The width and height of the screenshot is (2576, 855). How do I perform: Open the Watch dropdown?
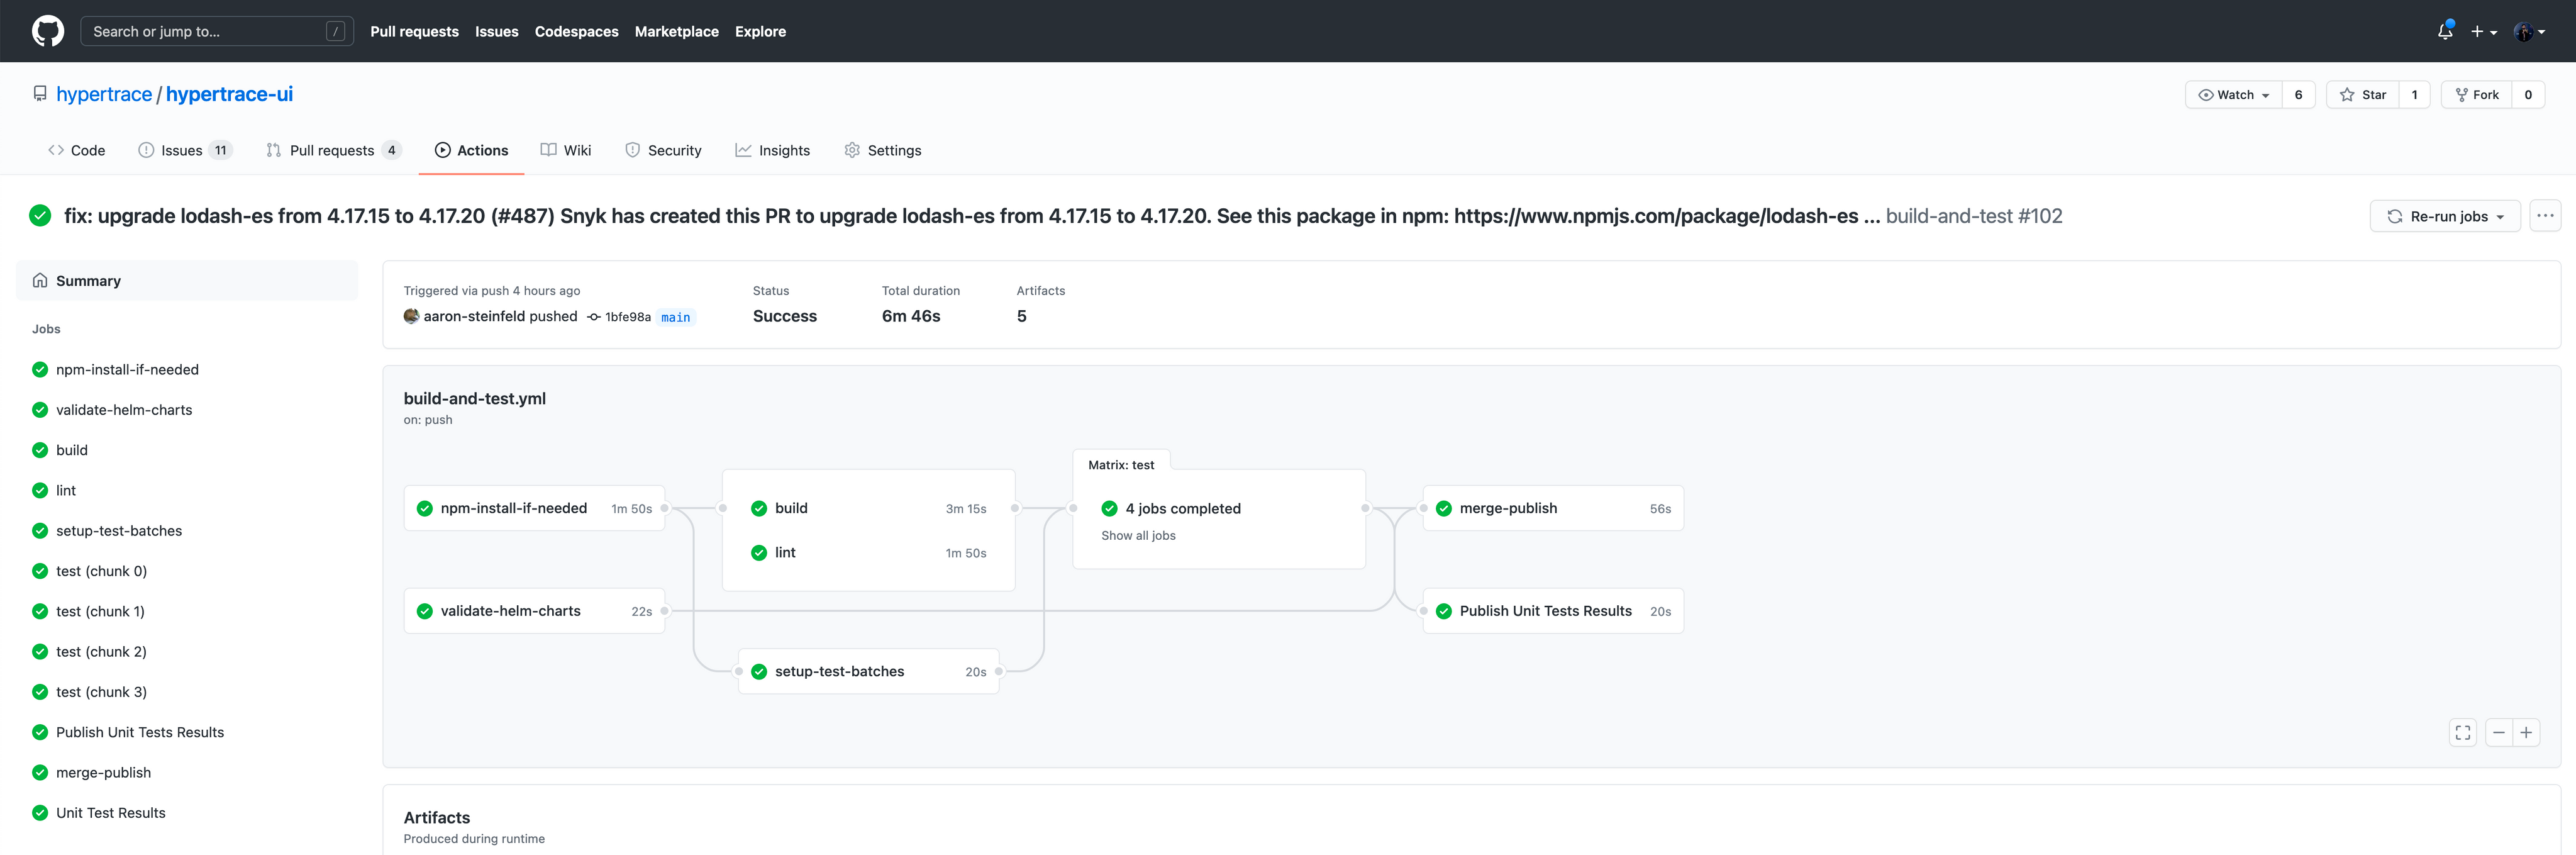(2233, 95)
